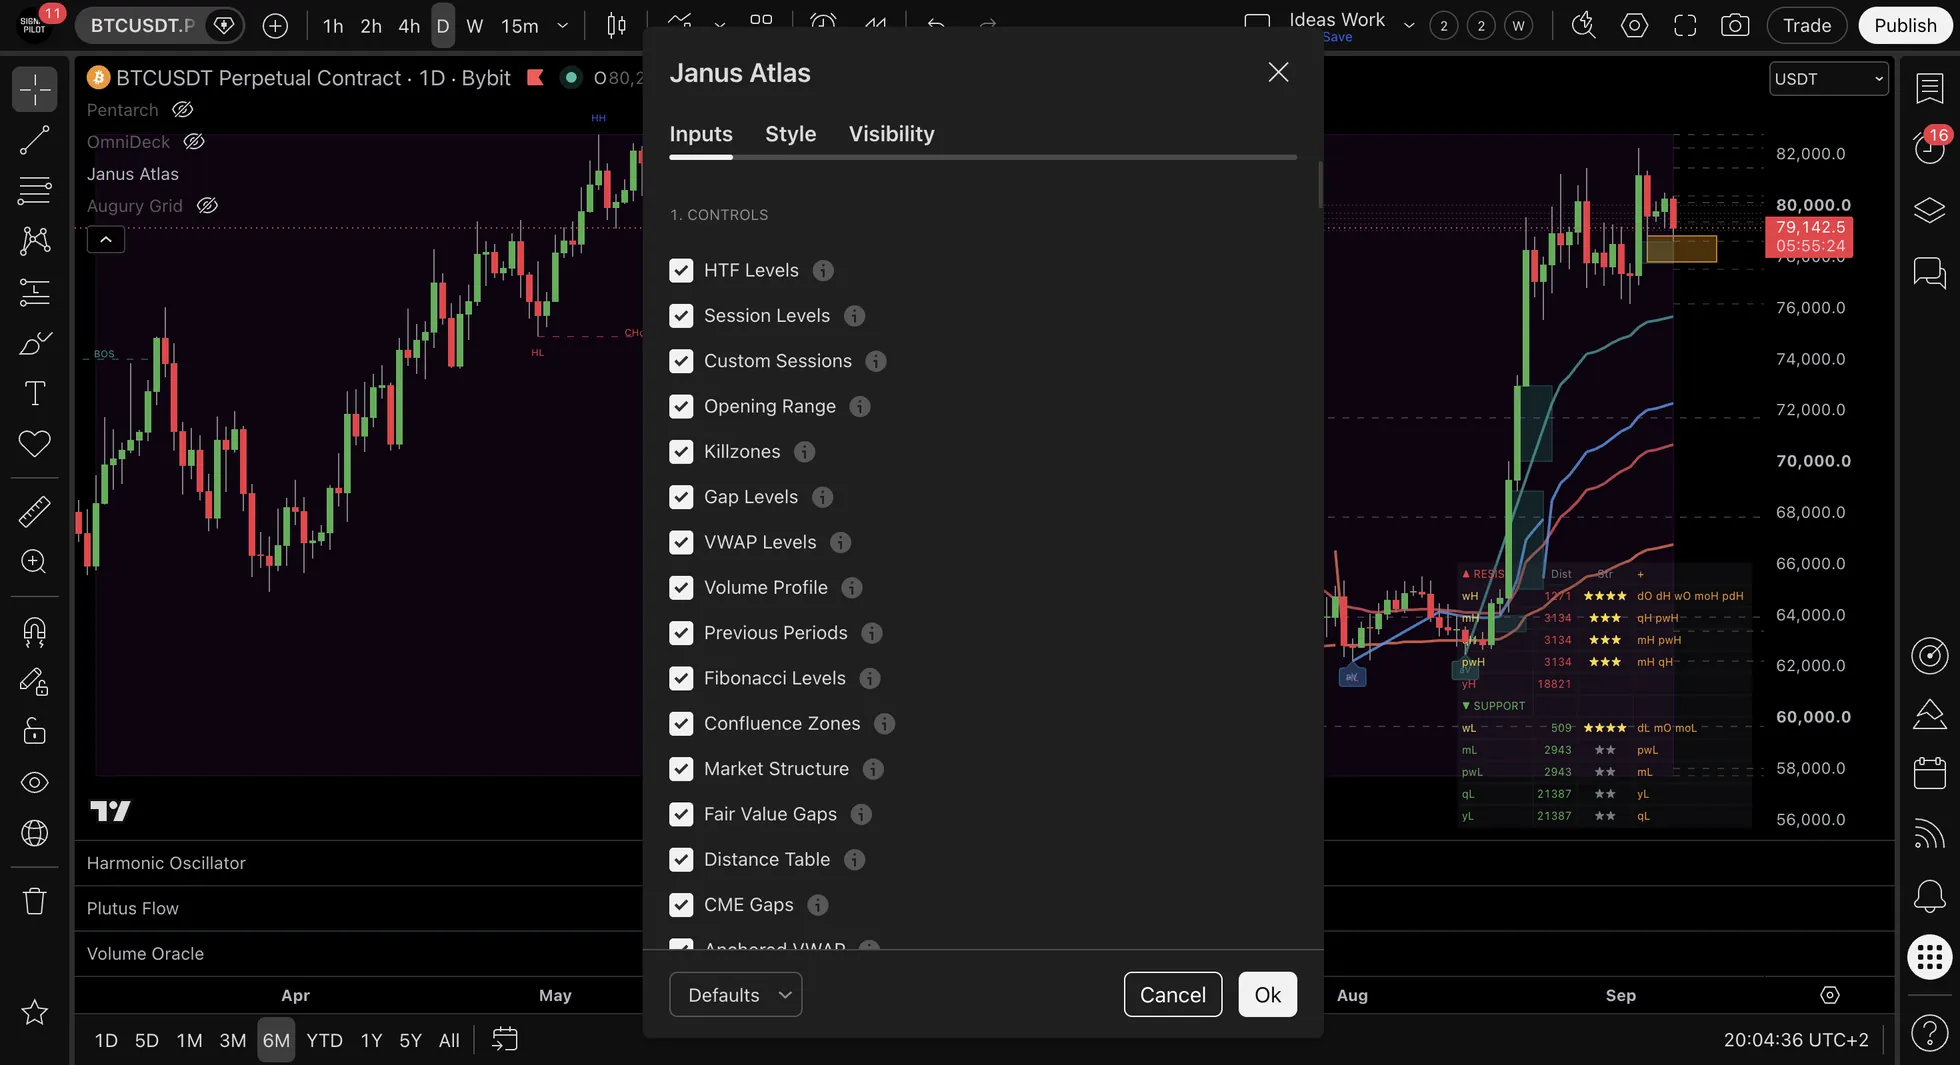
Task: Switch to the Style tab
Action: 791,134
